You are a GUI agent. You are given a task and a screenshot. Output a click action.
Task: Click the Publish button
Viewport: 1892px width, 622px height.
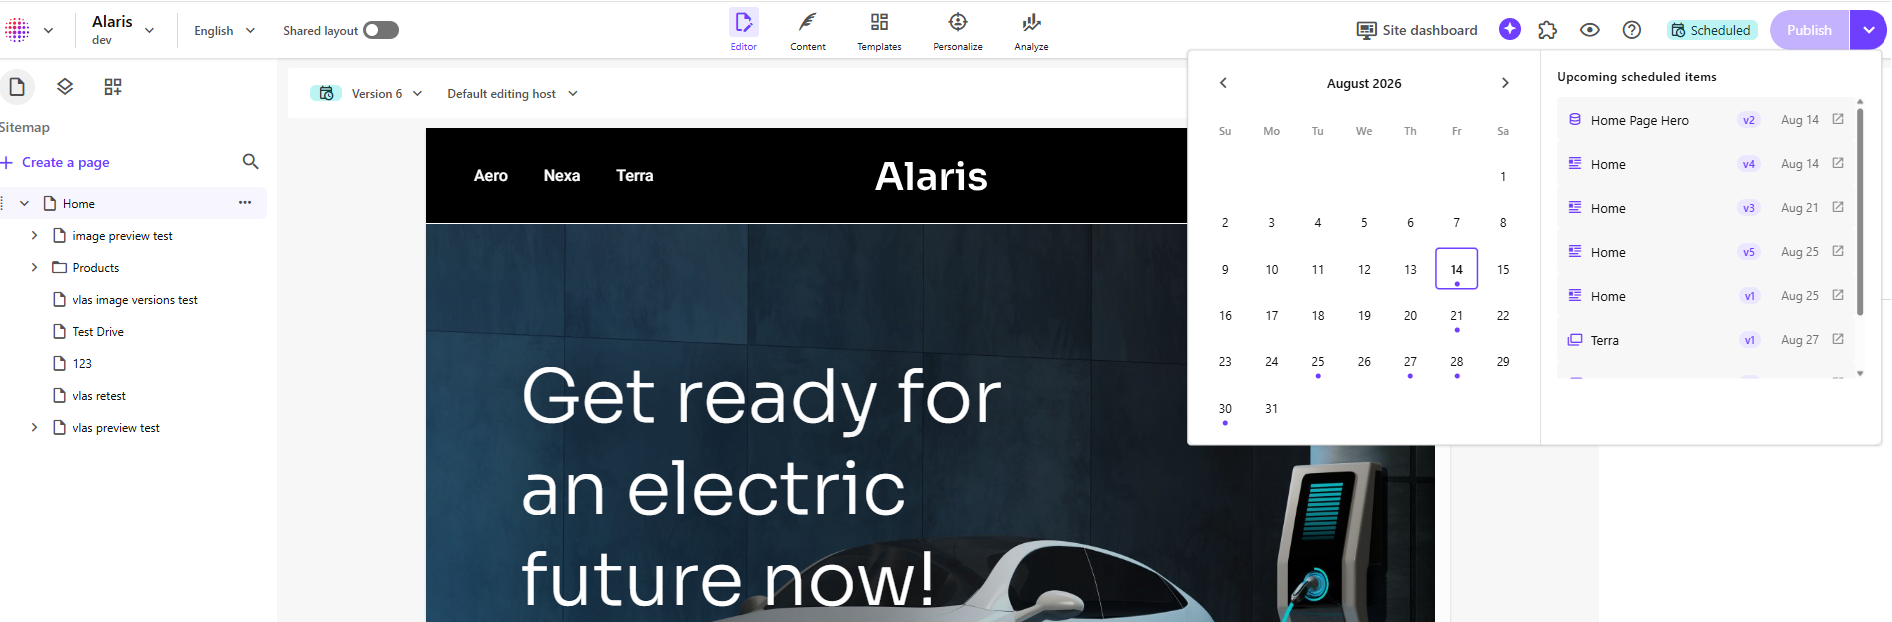1810,30
